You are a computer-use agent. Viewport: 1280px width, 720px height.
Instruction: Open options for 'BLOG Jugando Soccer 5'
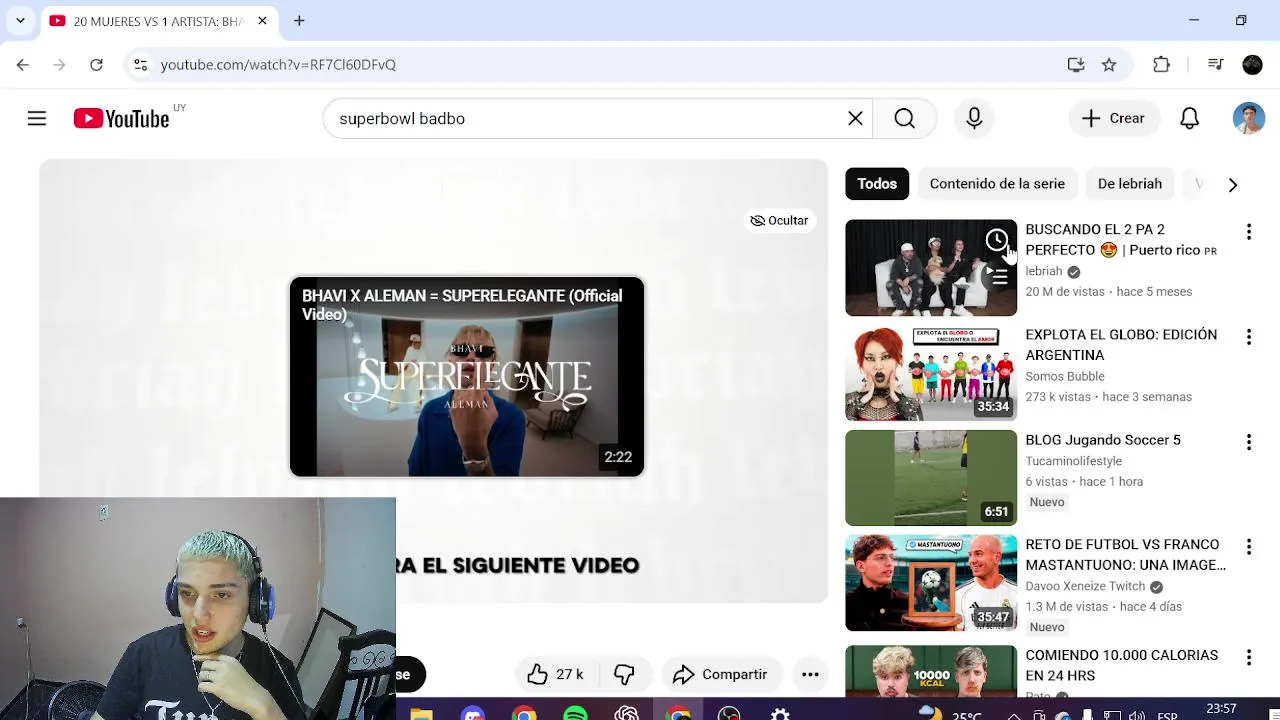point(1249,442)
